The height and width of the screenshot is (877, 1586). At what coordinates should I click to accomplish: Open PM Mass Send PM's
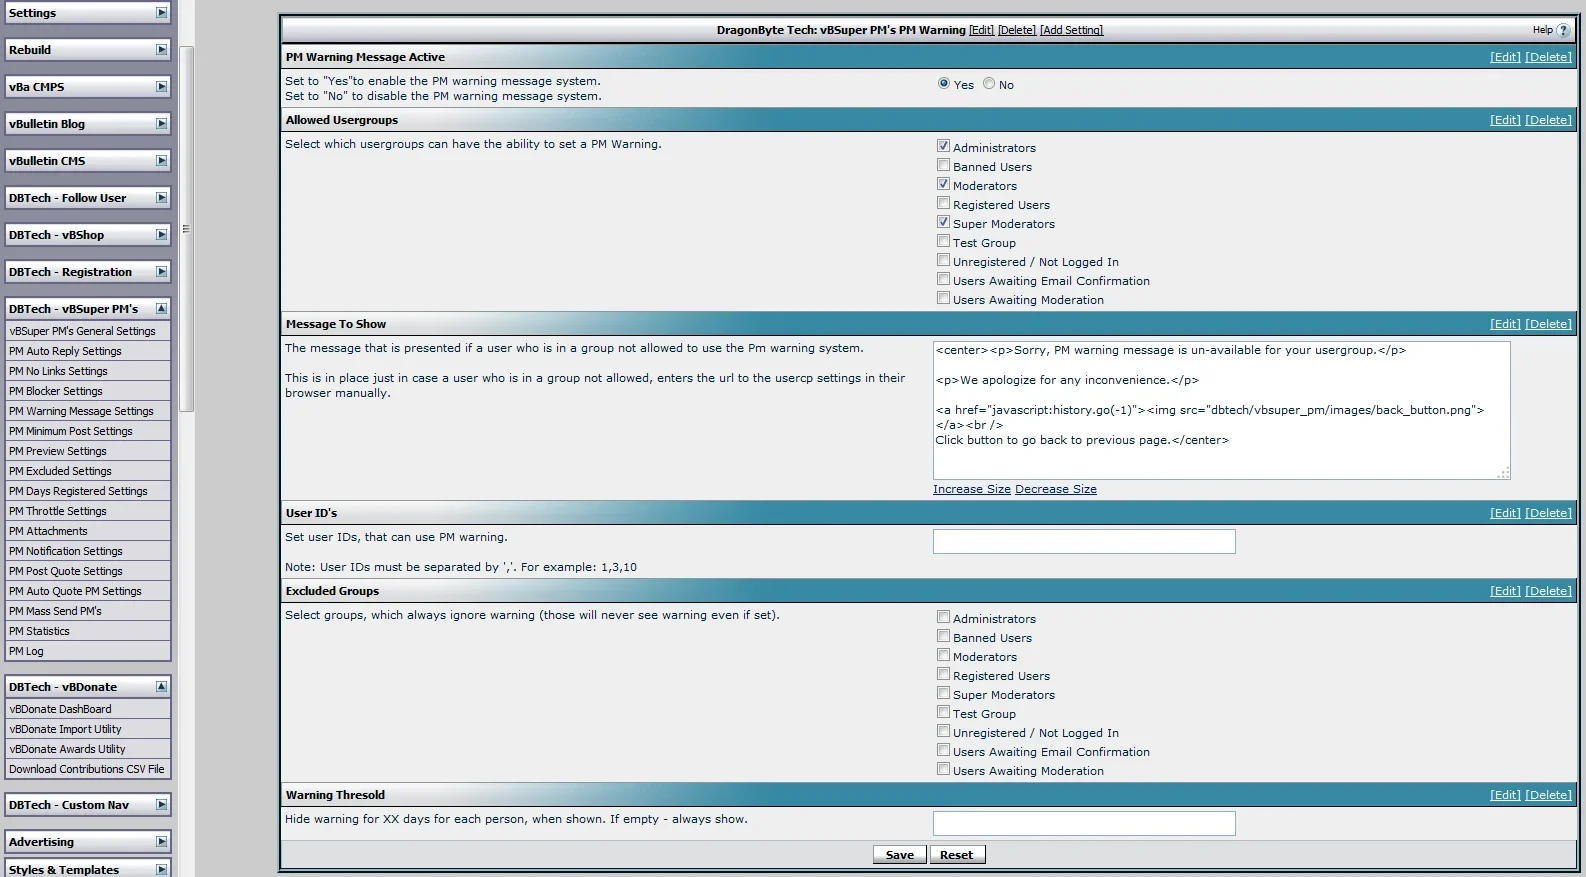tap(55, 611)
